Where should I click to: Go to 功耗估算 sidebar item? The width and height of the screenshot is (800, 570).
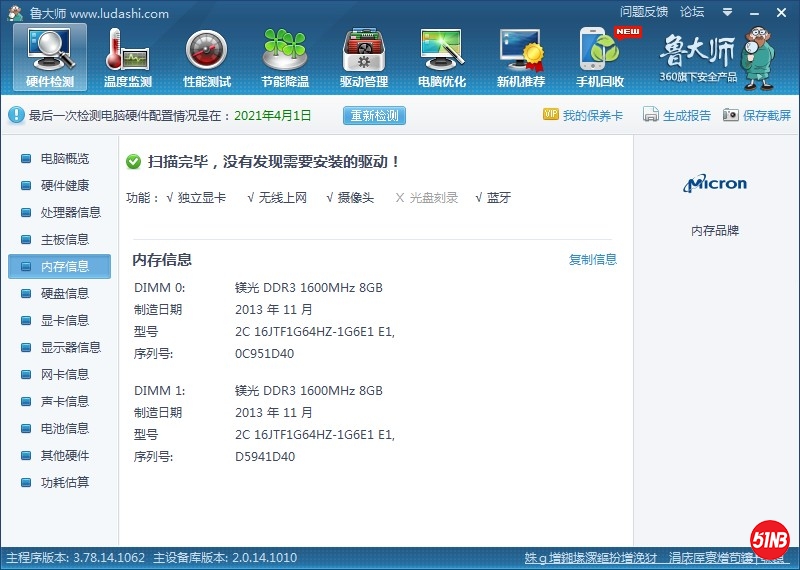click(x=64, y=483)
